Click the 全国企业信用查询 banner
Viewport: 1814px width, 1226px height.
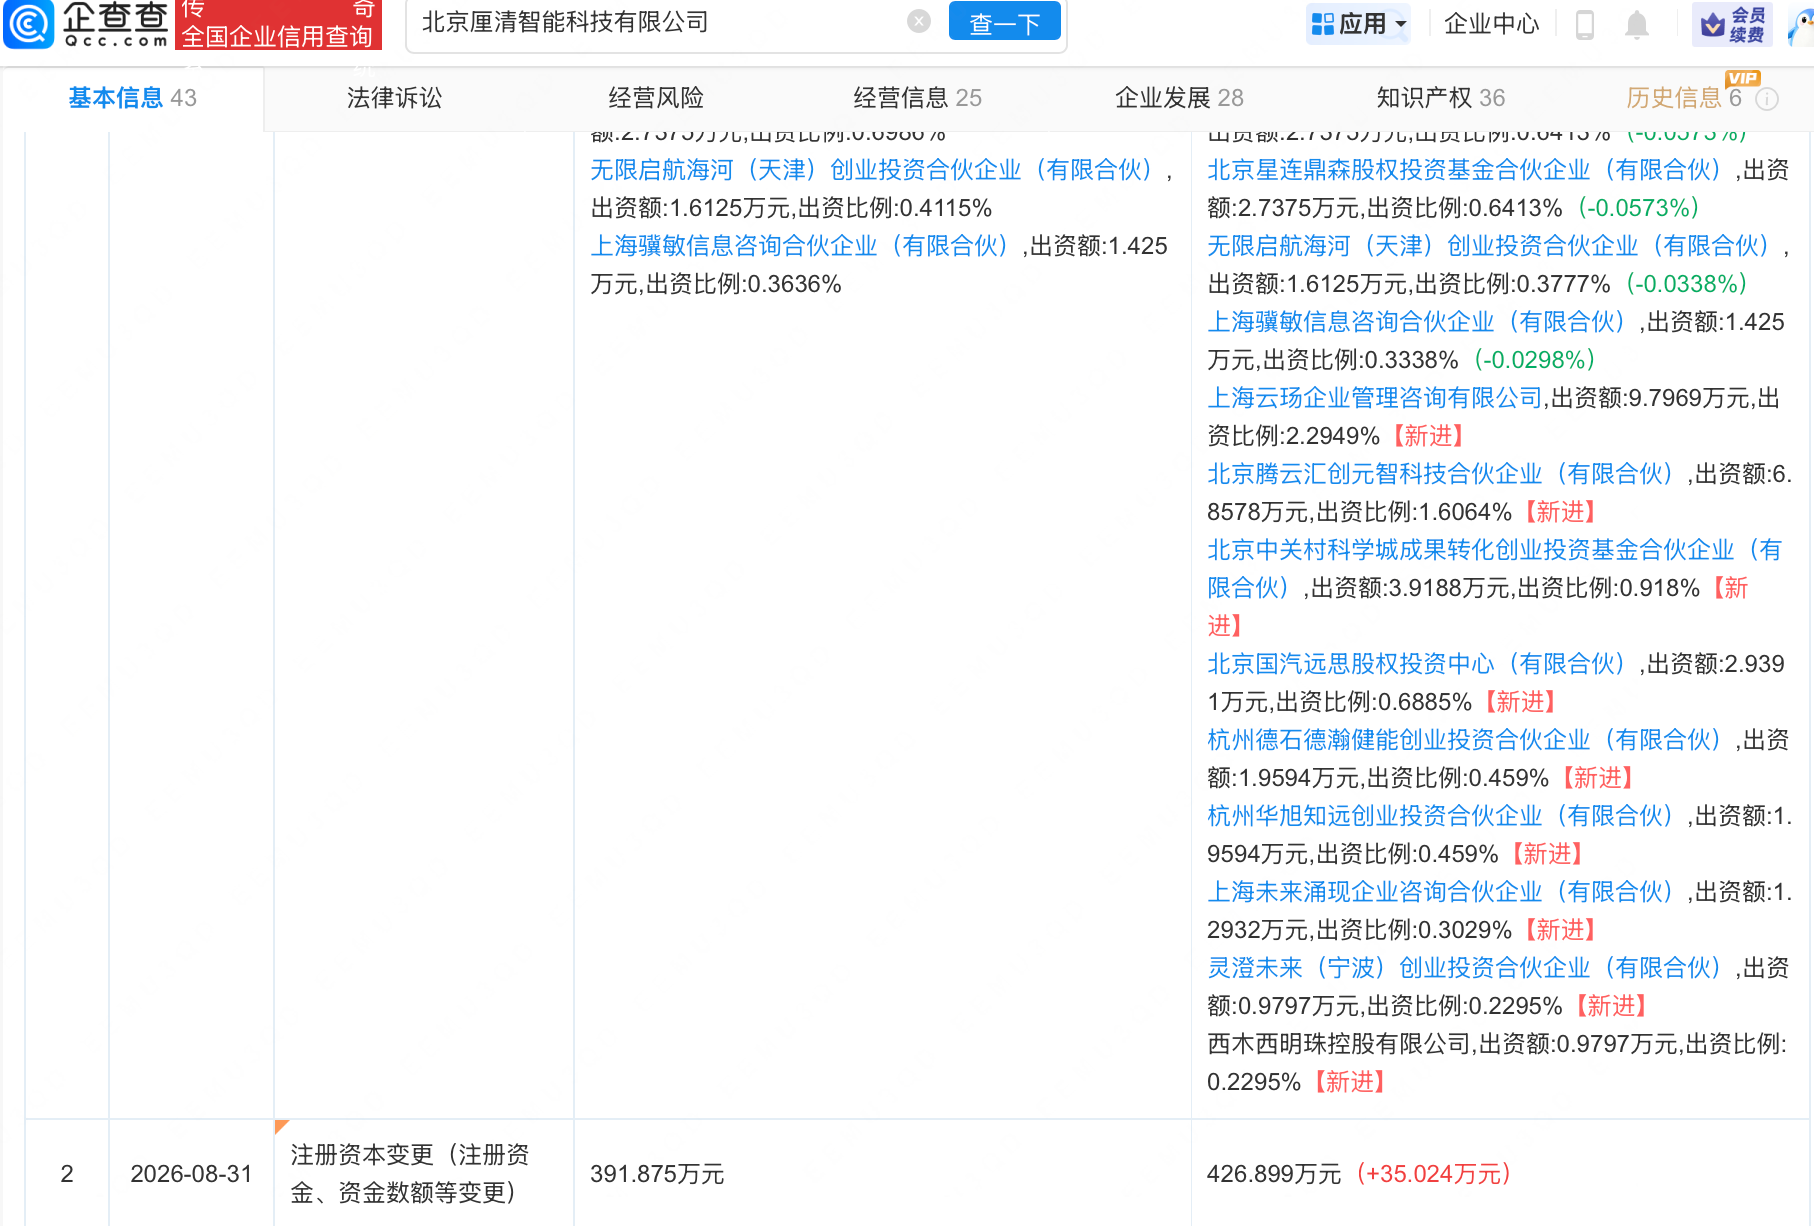[x=278, y=25]
